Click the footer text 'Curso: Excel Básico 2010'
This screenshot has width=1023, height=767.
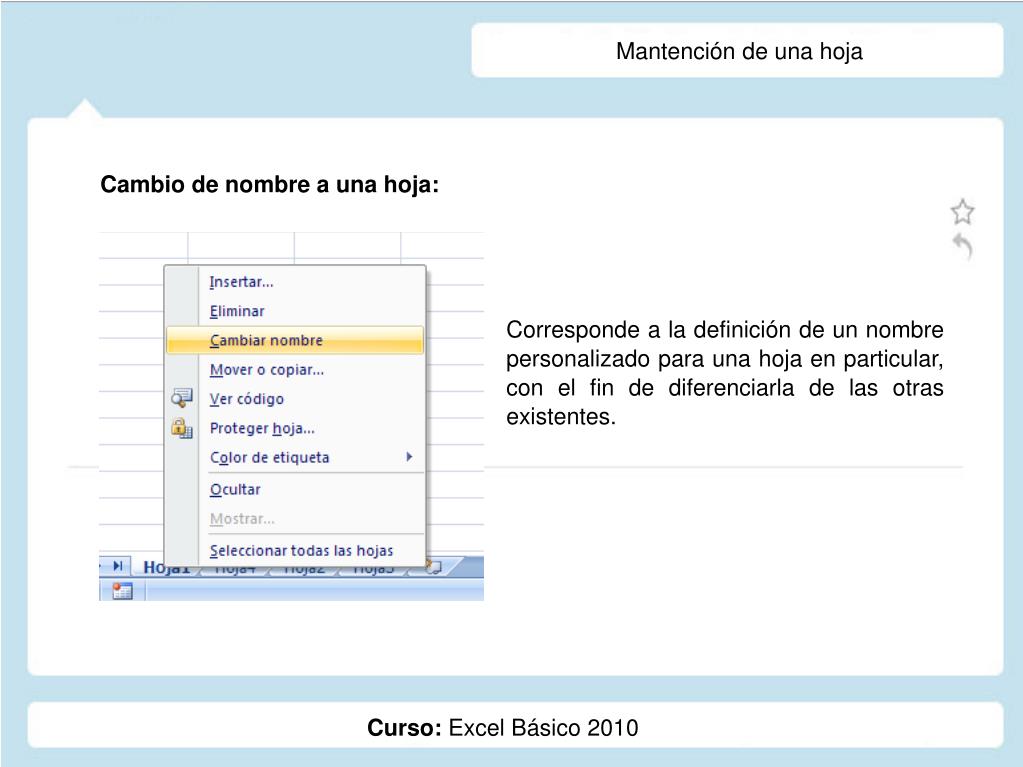pyautogui.click(x=502, y=727)
